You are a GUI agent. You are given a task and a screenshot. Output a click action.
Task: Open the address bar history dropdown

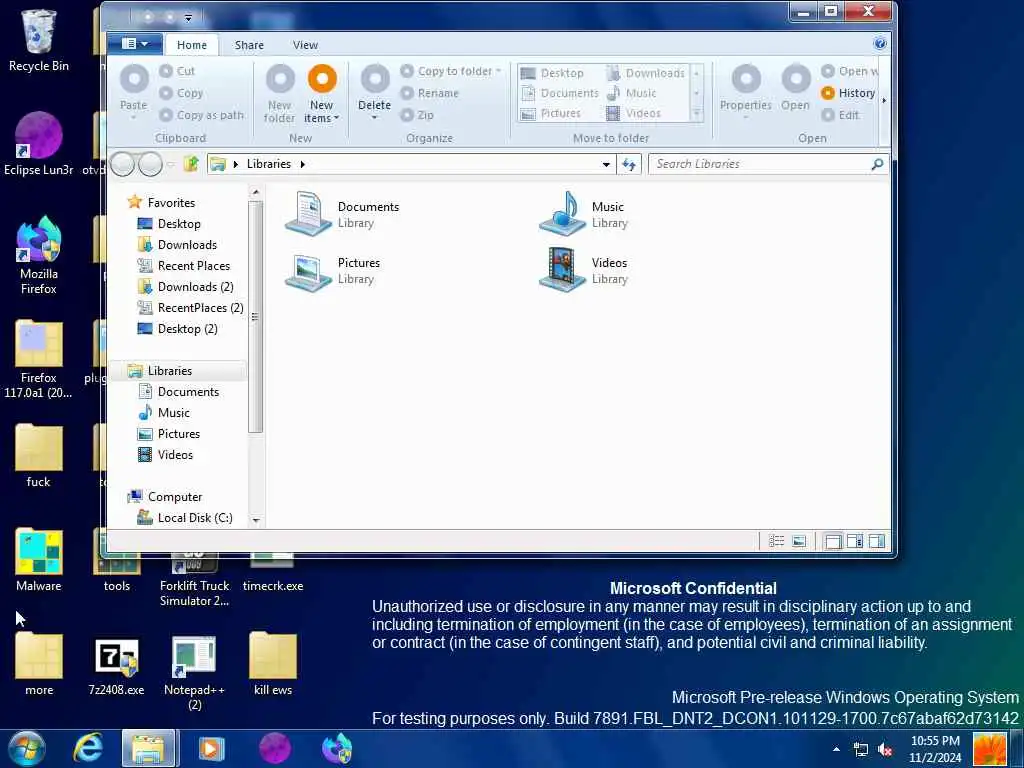pyautogui.click(x=606, y=165)
